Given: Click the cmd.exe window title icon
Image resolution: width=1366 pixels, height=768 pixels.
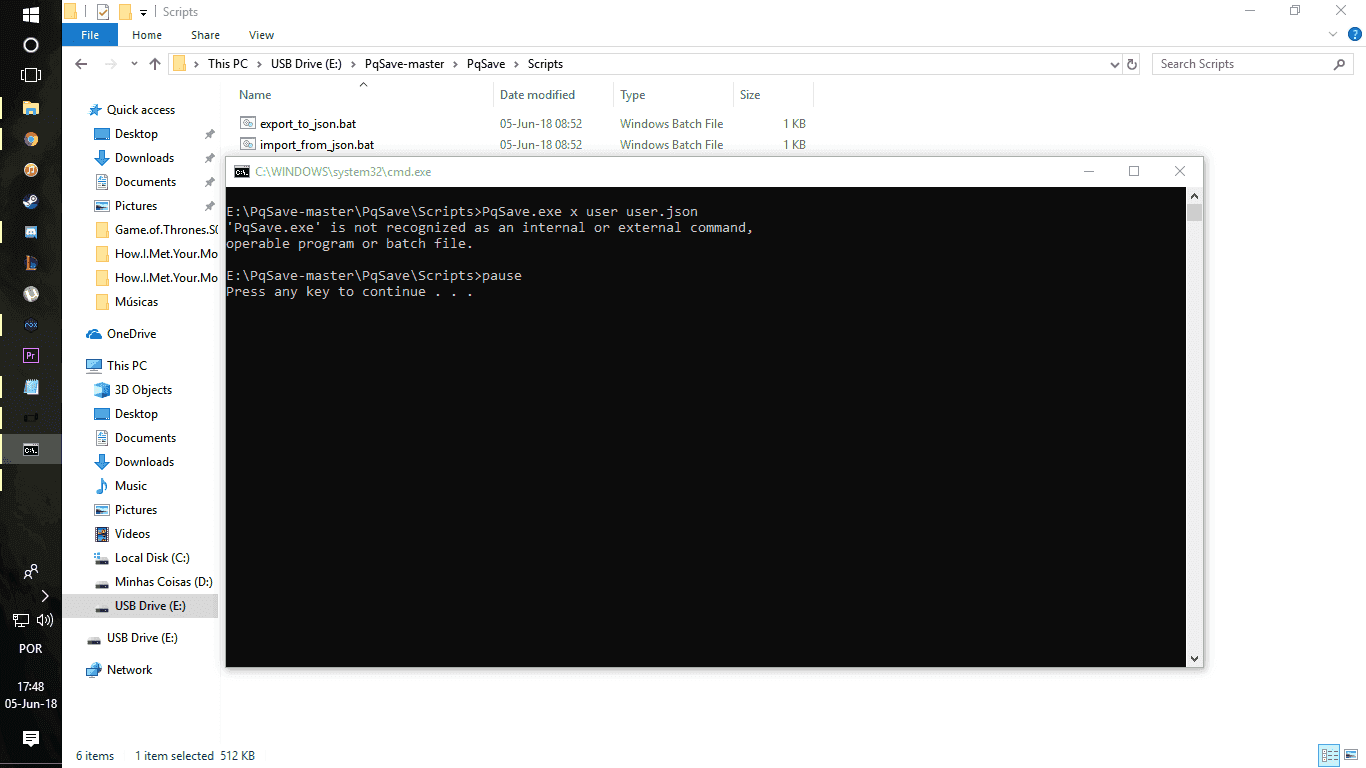Looking at the screenshot, I should point(241,172).
